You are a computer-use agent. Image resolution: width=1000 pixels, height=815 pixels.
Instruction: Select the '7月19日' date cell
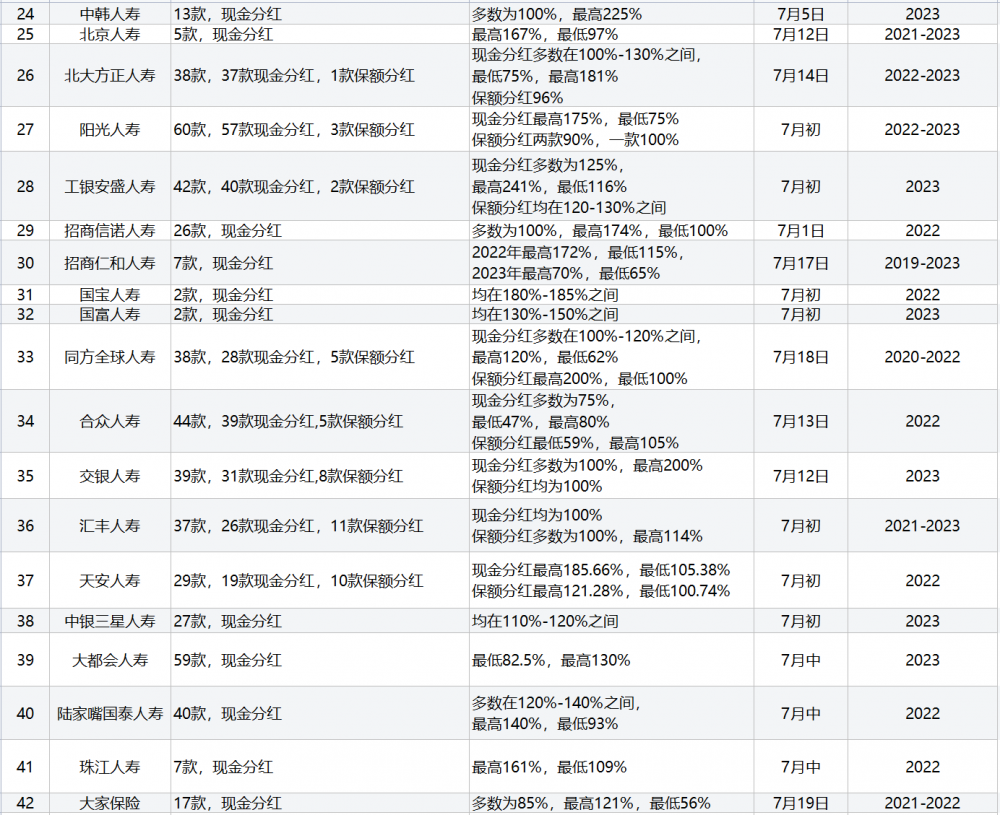800,804
